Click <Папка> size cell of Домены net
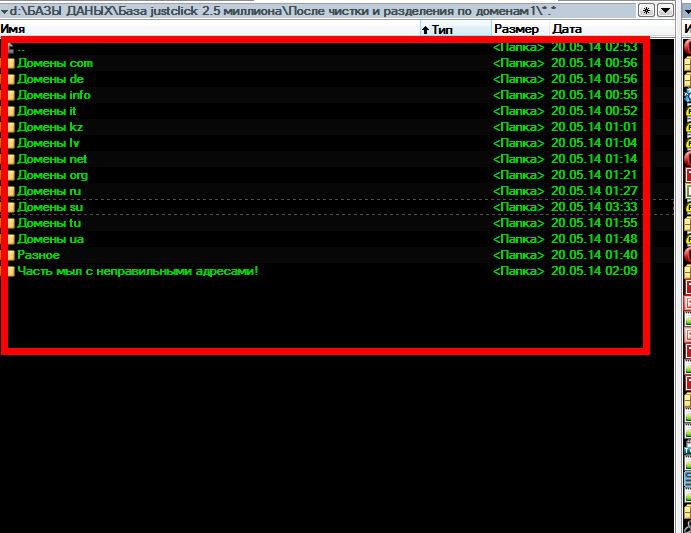 [x=519, y=159]
